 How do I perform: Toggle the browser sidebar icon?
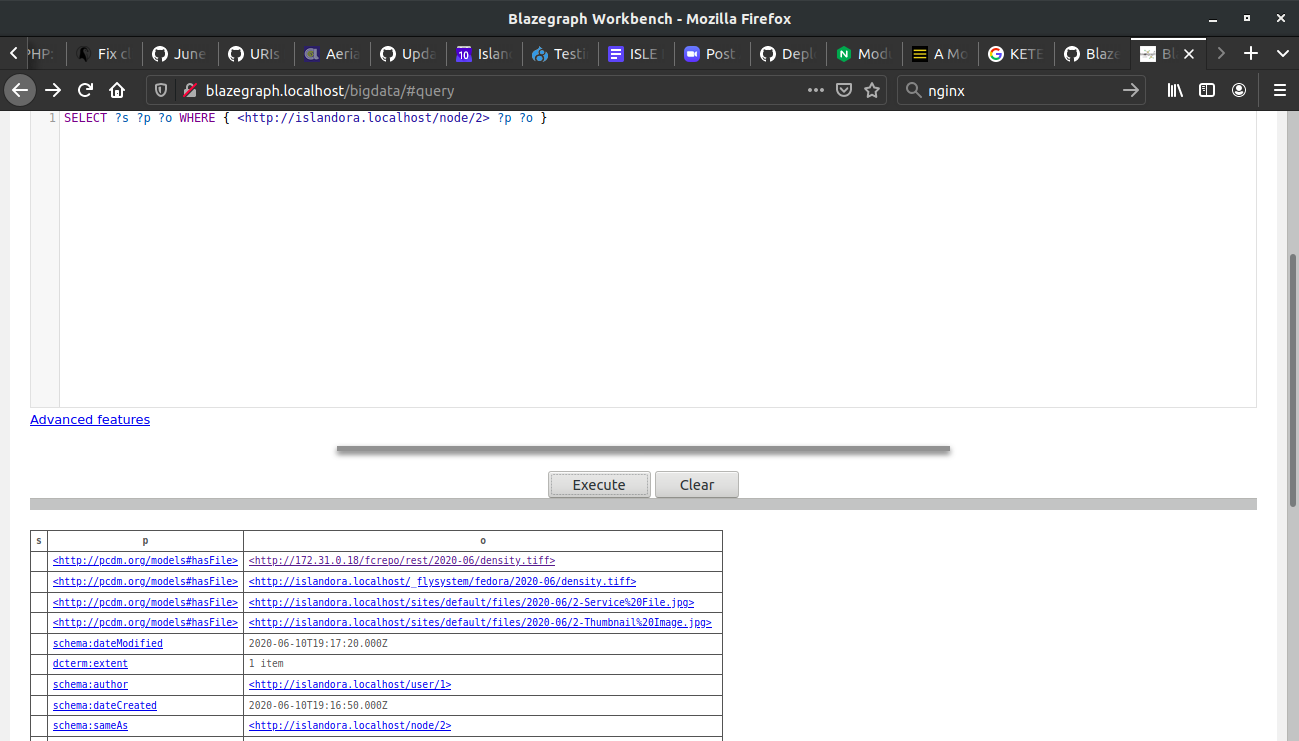1207,90
